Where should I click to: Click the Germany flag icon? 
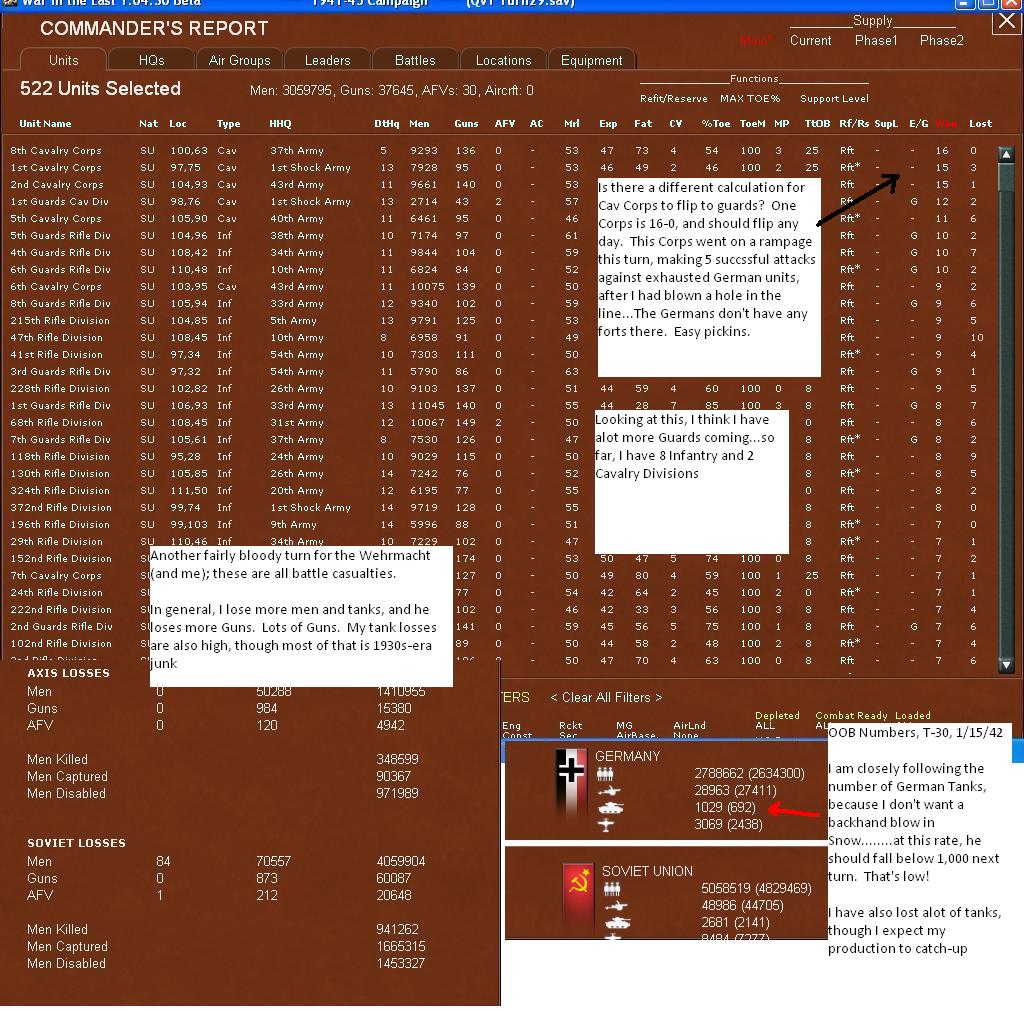570,787
